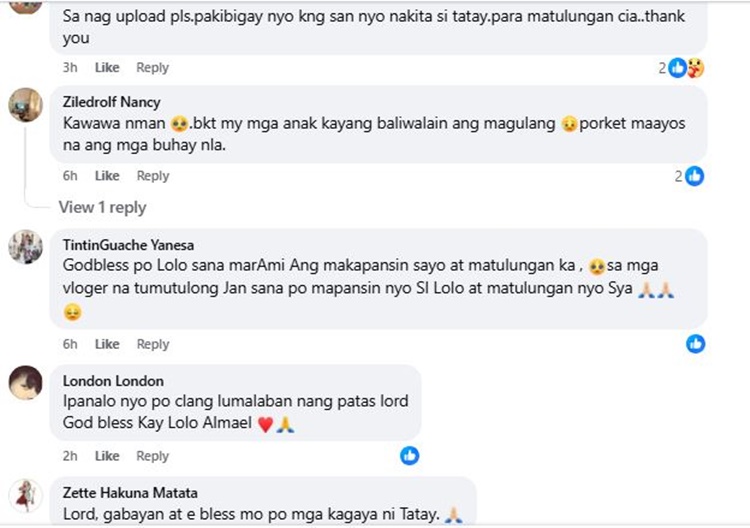Viewport: 750px width, 528px height.
Task: Like the top comment posted 3h ago
Action: point(107,68)
